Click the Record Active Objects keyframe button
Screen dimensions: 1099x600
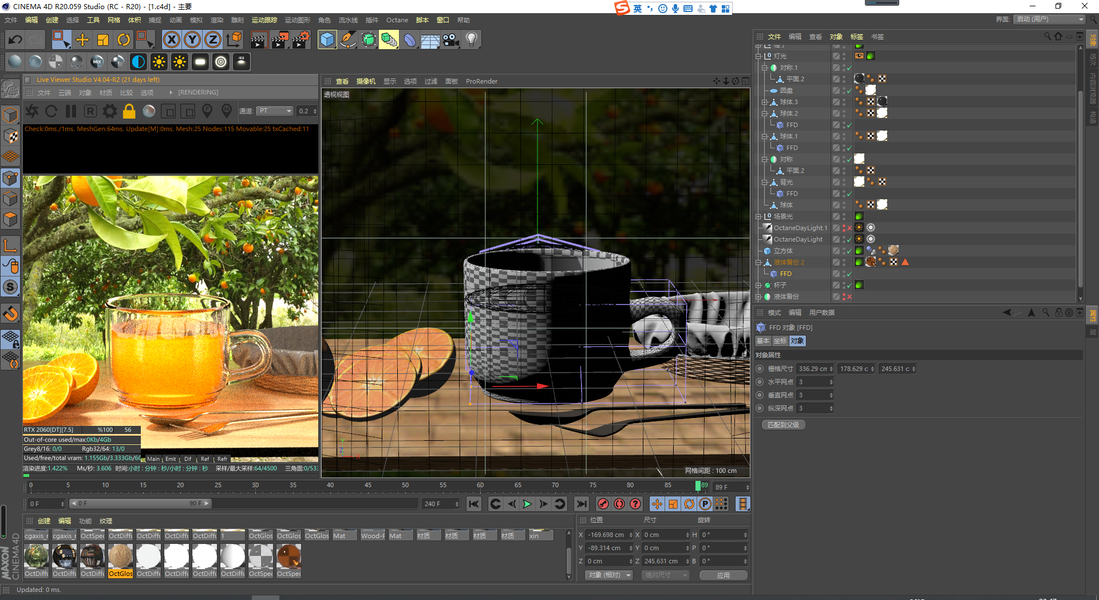point(603,504)
